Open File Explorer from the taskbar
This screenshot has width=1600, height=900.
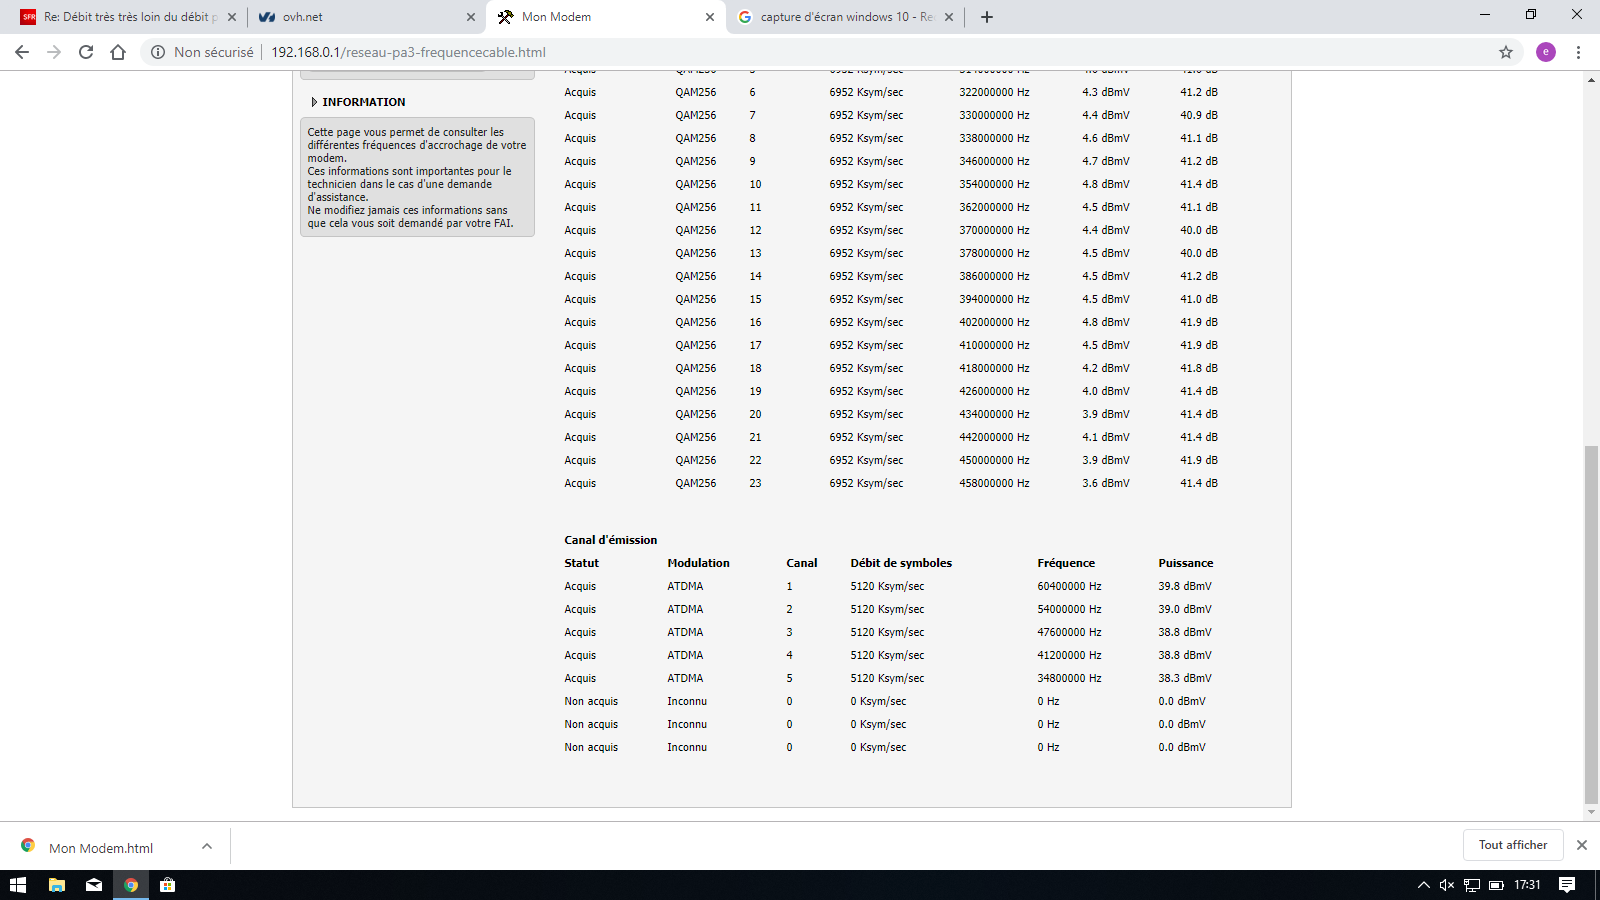pos(57,885)
